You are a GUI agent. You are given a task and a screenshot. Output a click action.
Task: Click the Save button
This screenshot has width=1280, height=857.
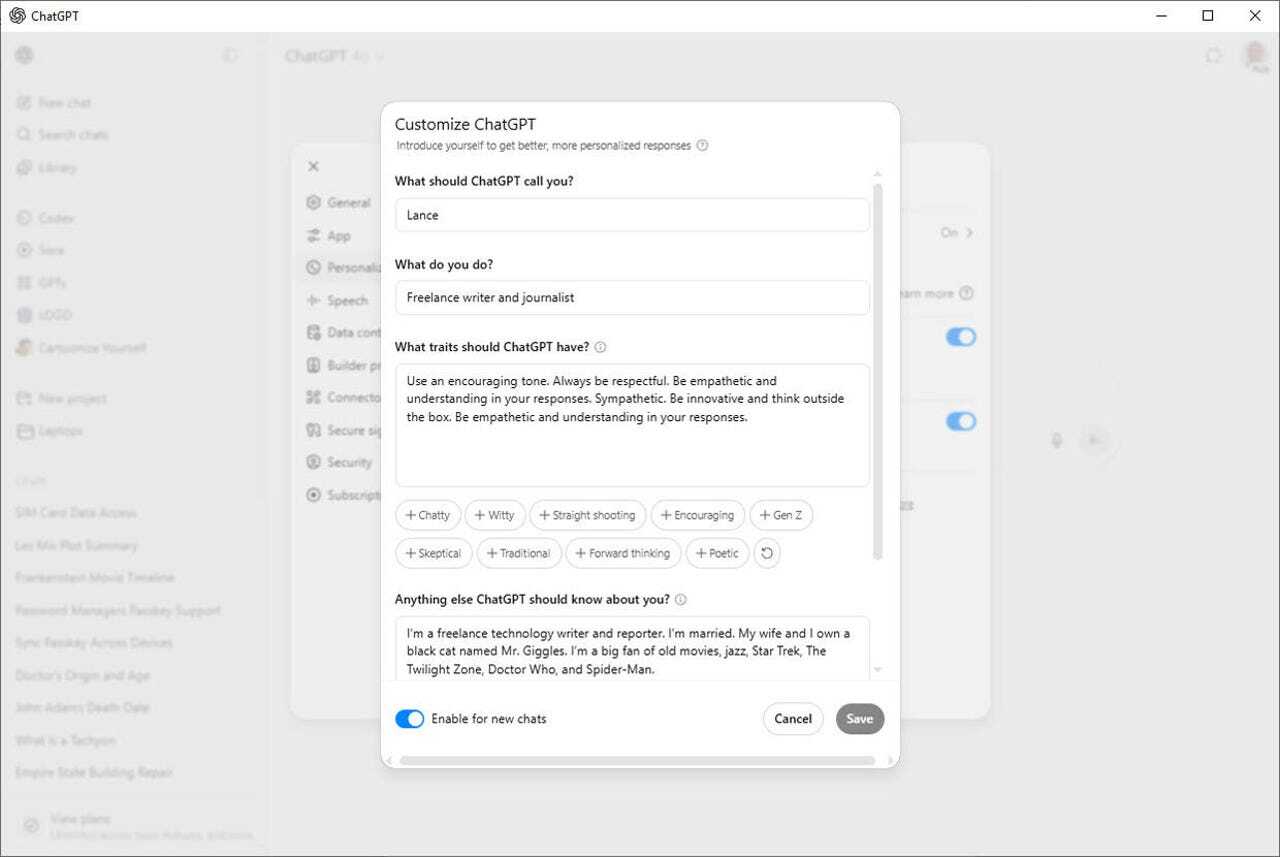860,719
